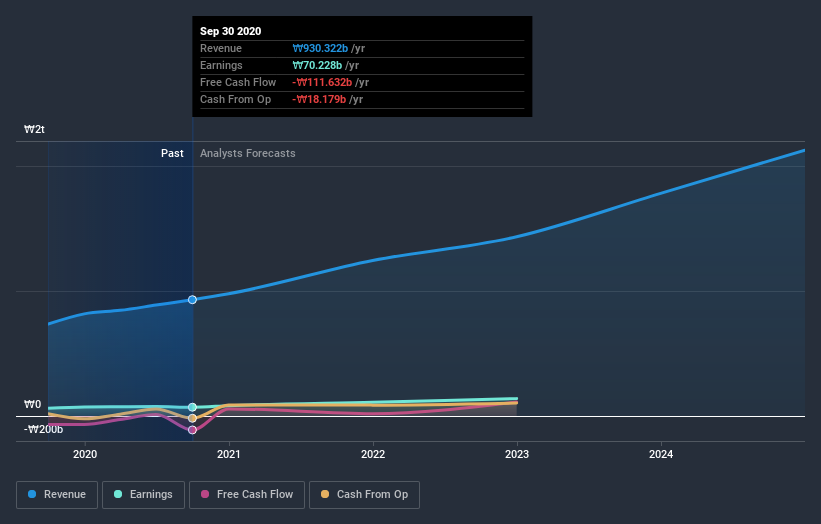Click the 2023 x-axis label

pyautogui.click(x=517, y=454)
